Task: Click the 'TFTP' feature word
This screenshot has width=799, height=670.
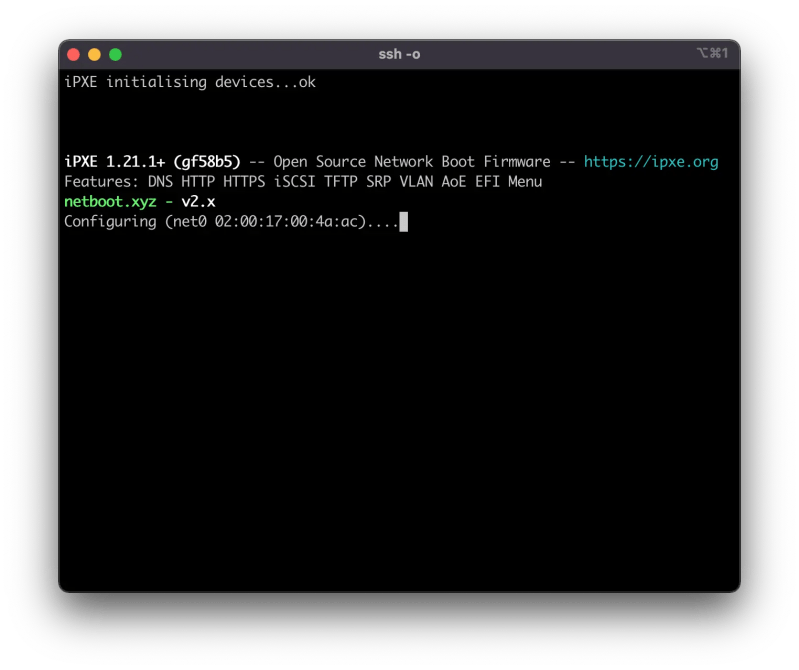Action: coord(341,182)
